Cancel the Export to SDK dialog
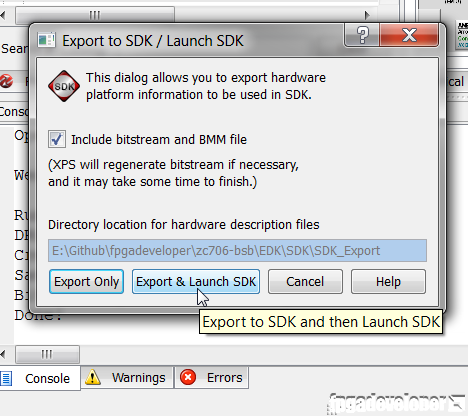Viewport: 468px width, 416px height. click(305, 282)
